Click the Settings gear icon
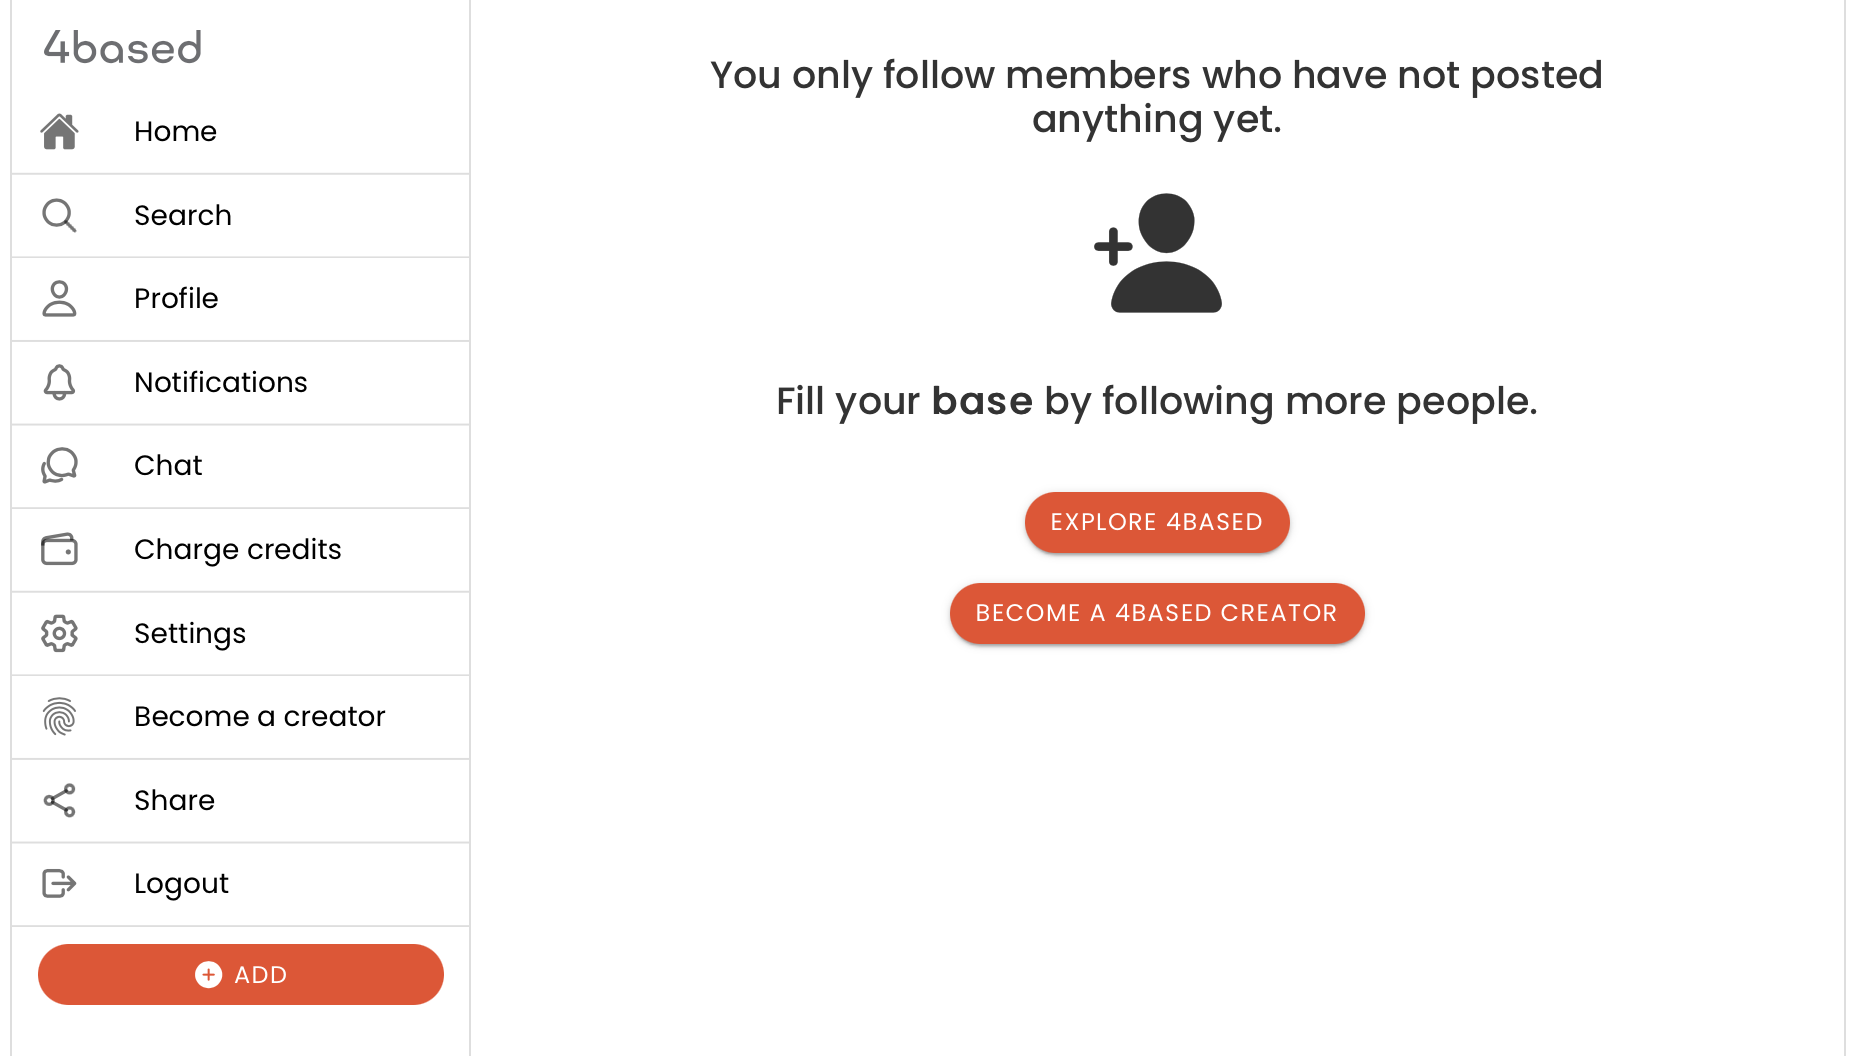The image size is (1854, 1056). tap(59, 633)
